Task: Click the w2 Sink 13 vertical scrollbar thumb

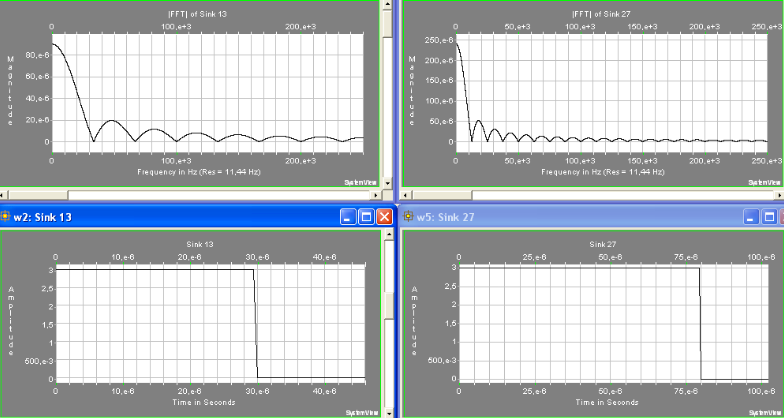Action: pyautogui.click(x=387, y=306)
